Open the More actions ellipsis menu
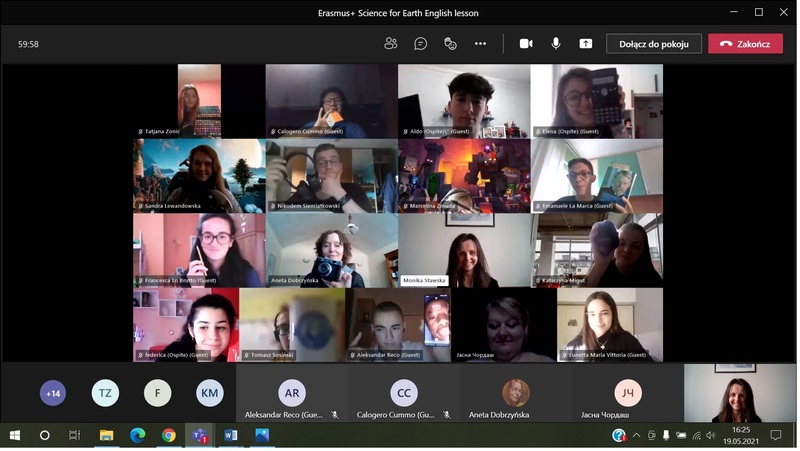 480,44
